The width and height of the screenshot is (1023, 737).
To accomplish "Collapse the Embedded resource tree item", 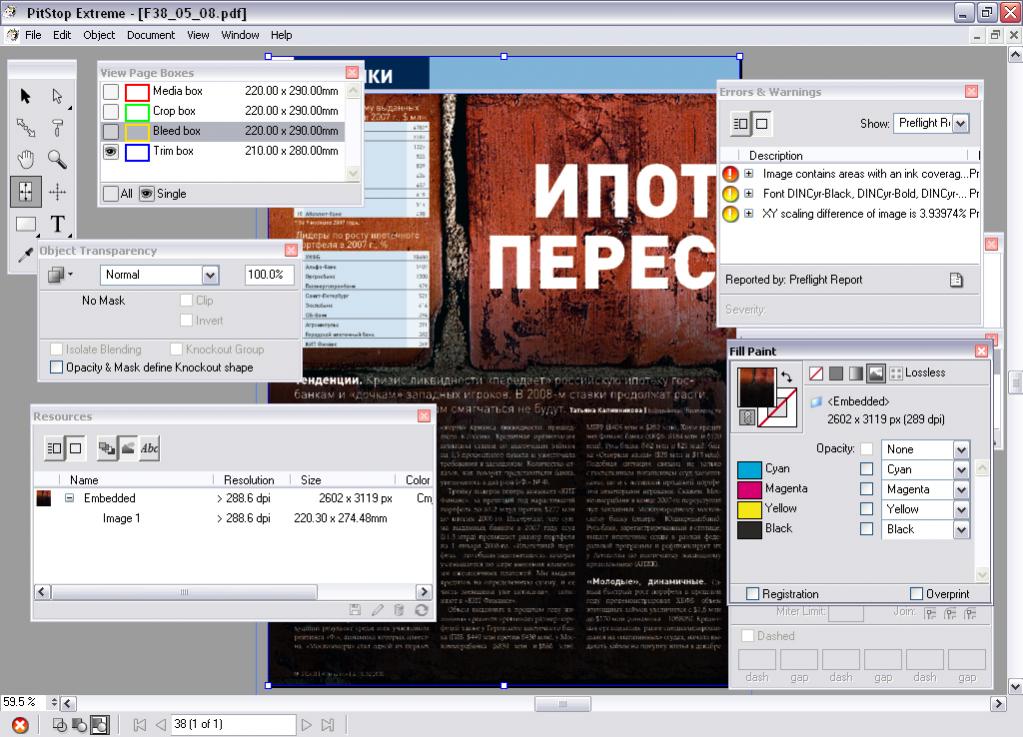I will [x=69, y=498].
